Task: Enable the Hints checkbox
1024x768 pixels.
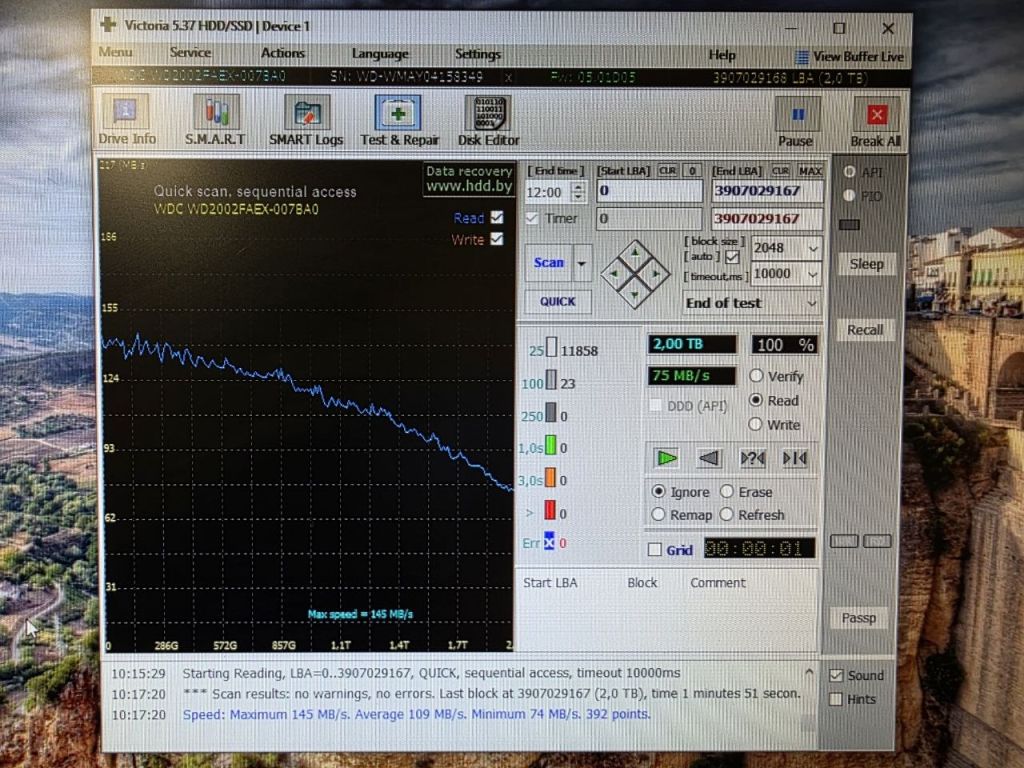Action: point(835,699)
